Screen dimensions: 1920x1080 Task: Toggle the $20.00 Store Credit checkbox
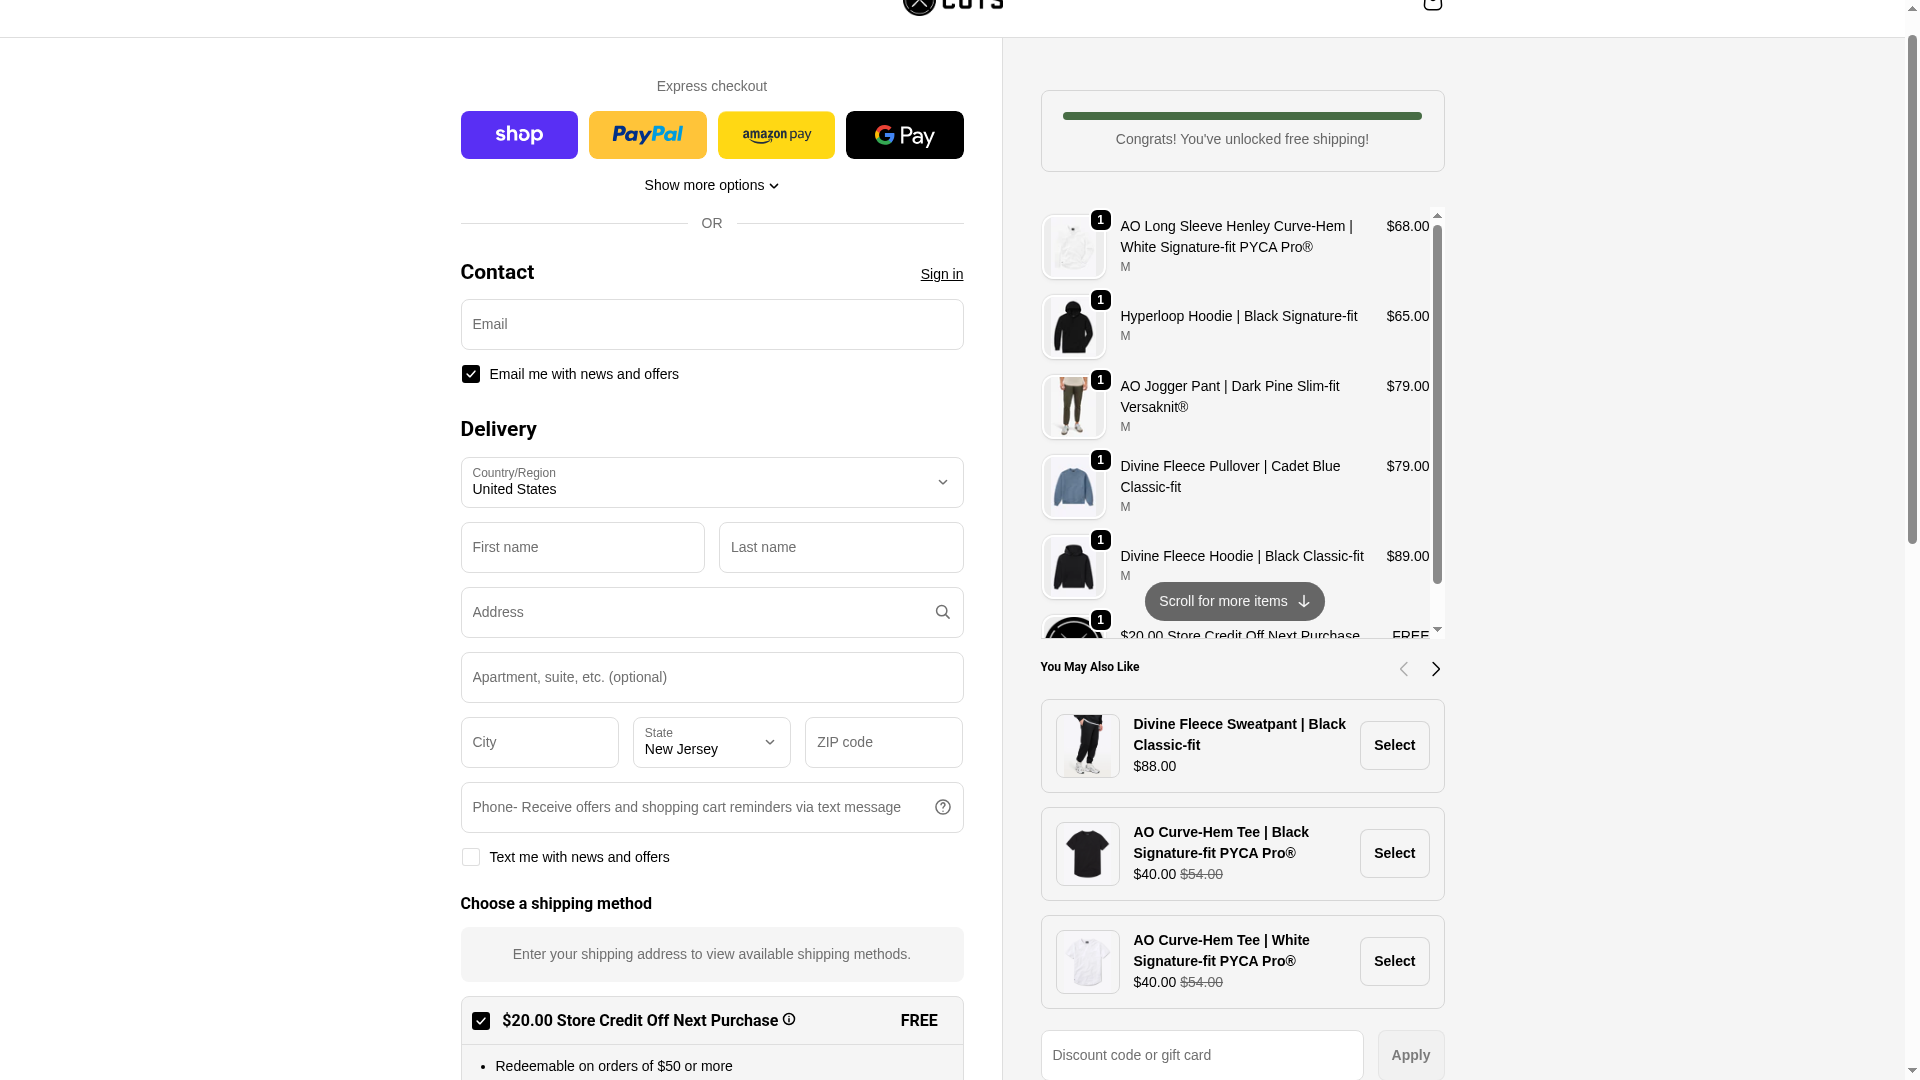coord(481,1021)
